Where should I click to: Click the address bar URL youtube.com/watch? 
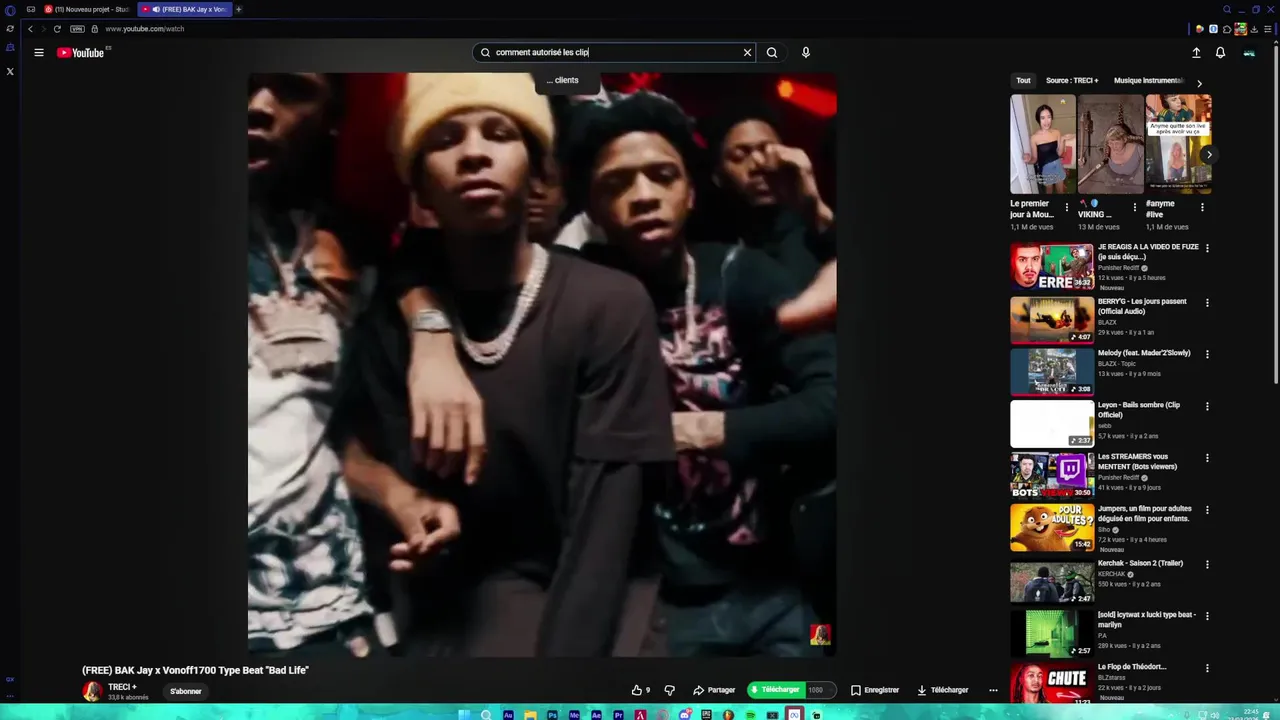pos(145,29)
